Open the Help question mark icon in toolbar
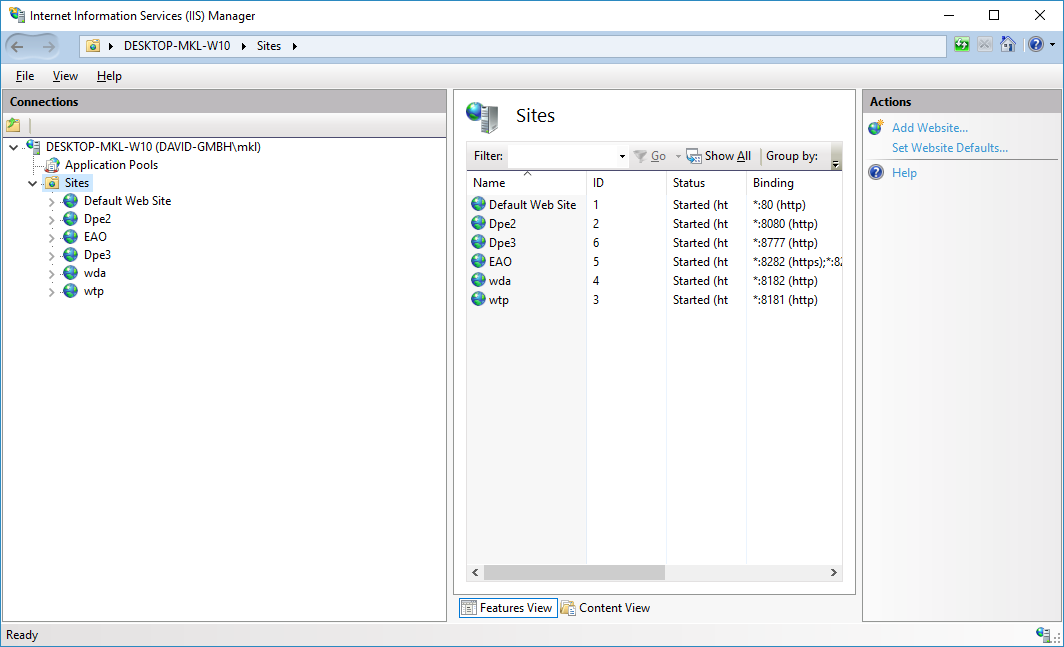Viewport: 1064px width, 647px height. 1035,45
